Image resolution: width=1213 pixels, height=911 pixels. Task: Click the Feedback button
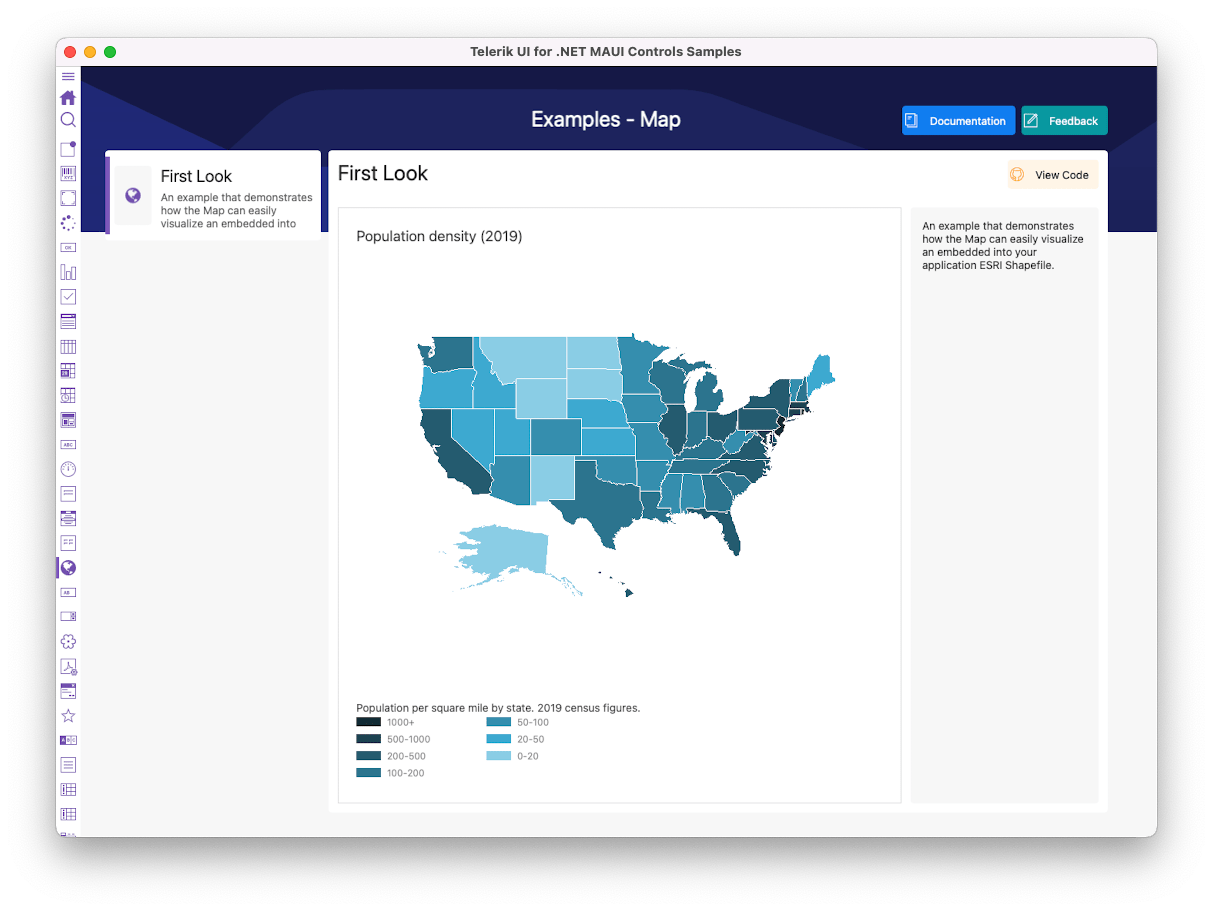coord(1064,120)
